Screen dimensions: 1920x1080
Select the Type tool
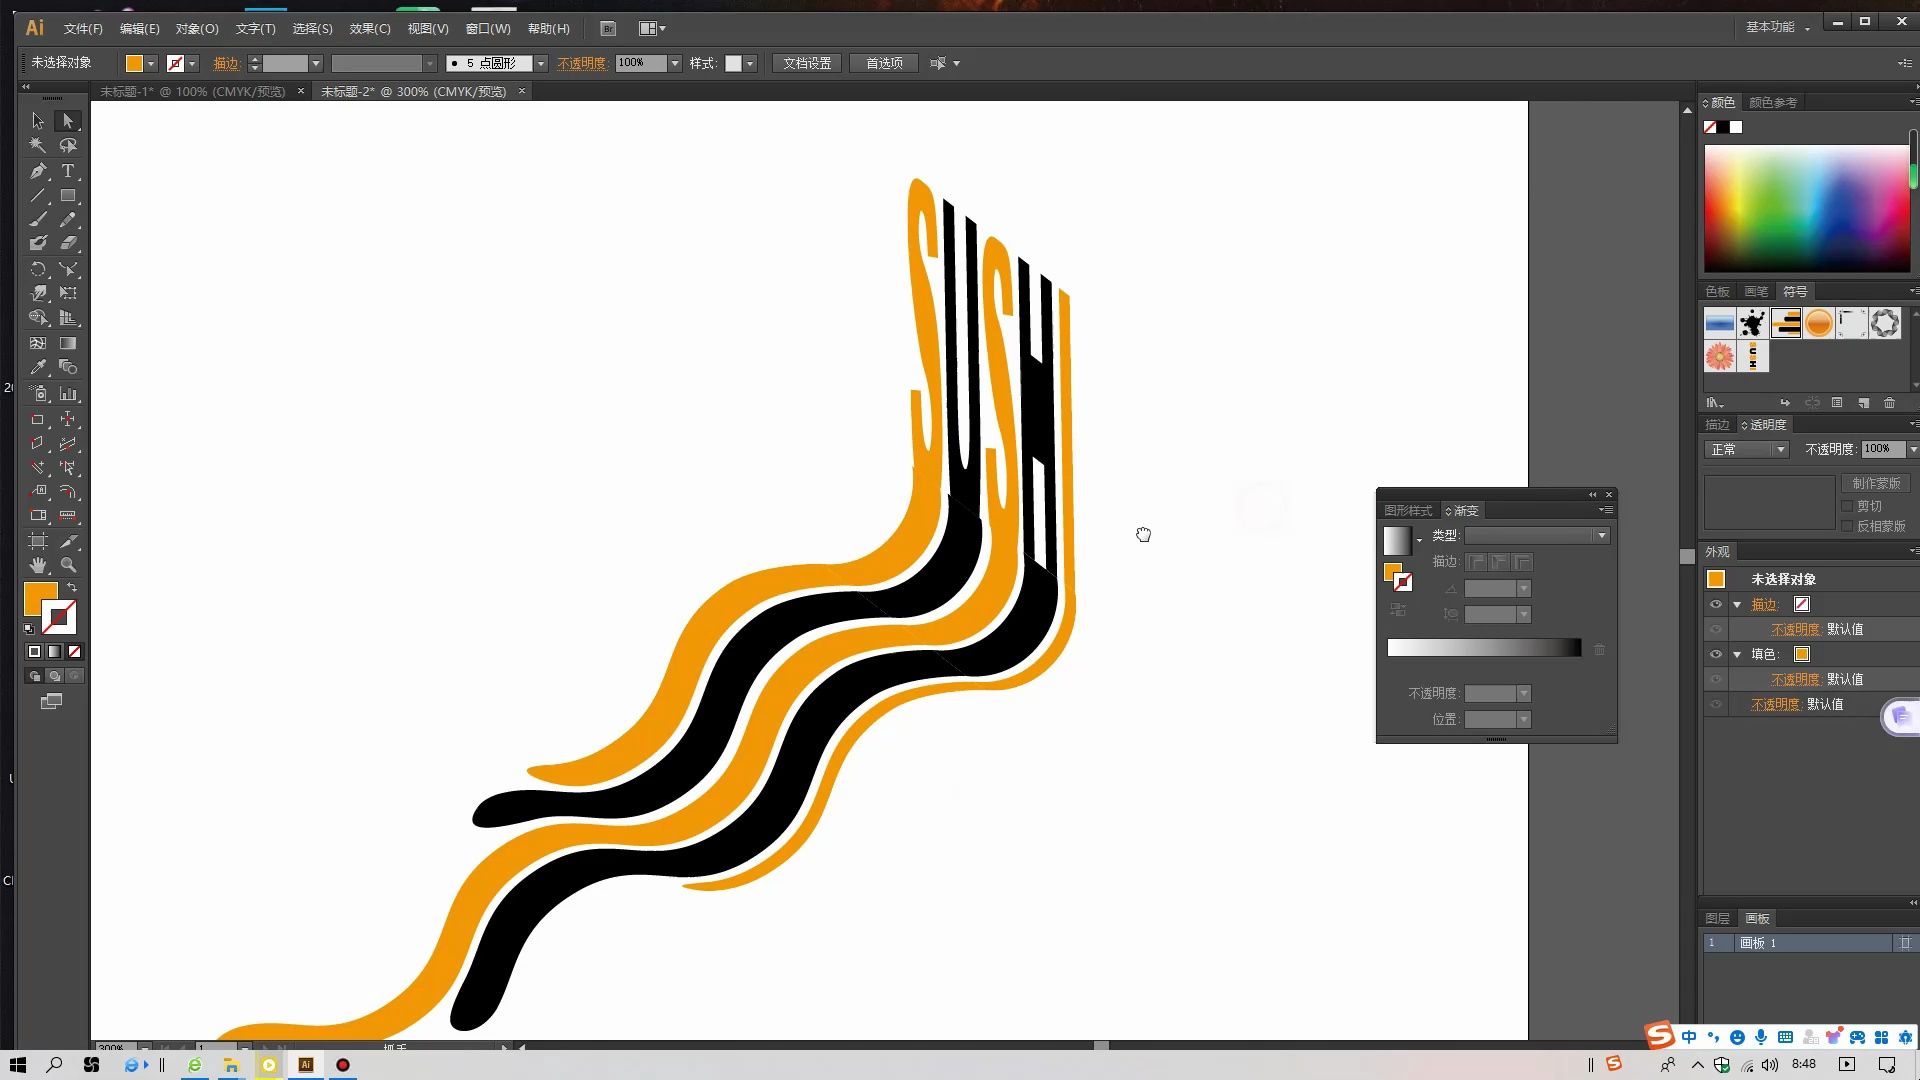click(x=68, y=171)
